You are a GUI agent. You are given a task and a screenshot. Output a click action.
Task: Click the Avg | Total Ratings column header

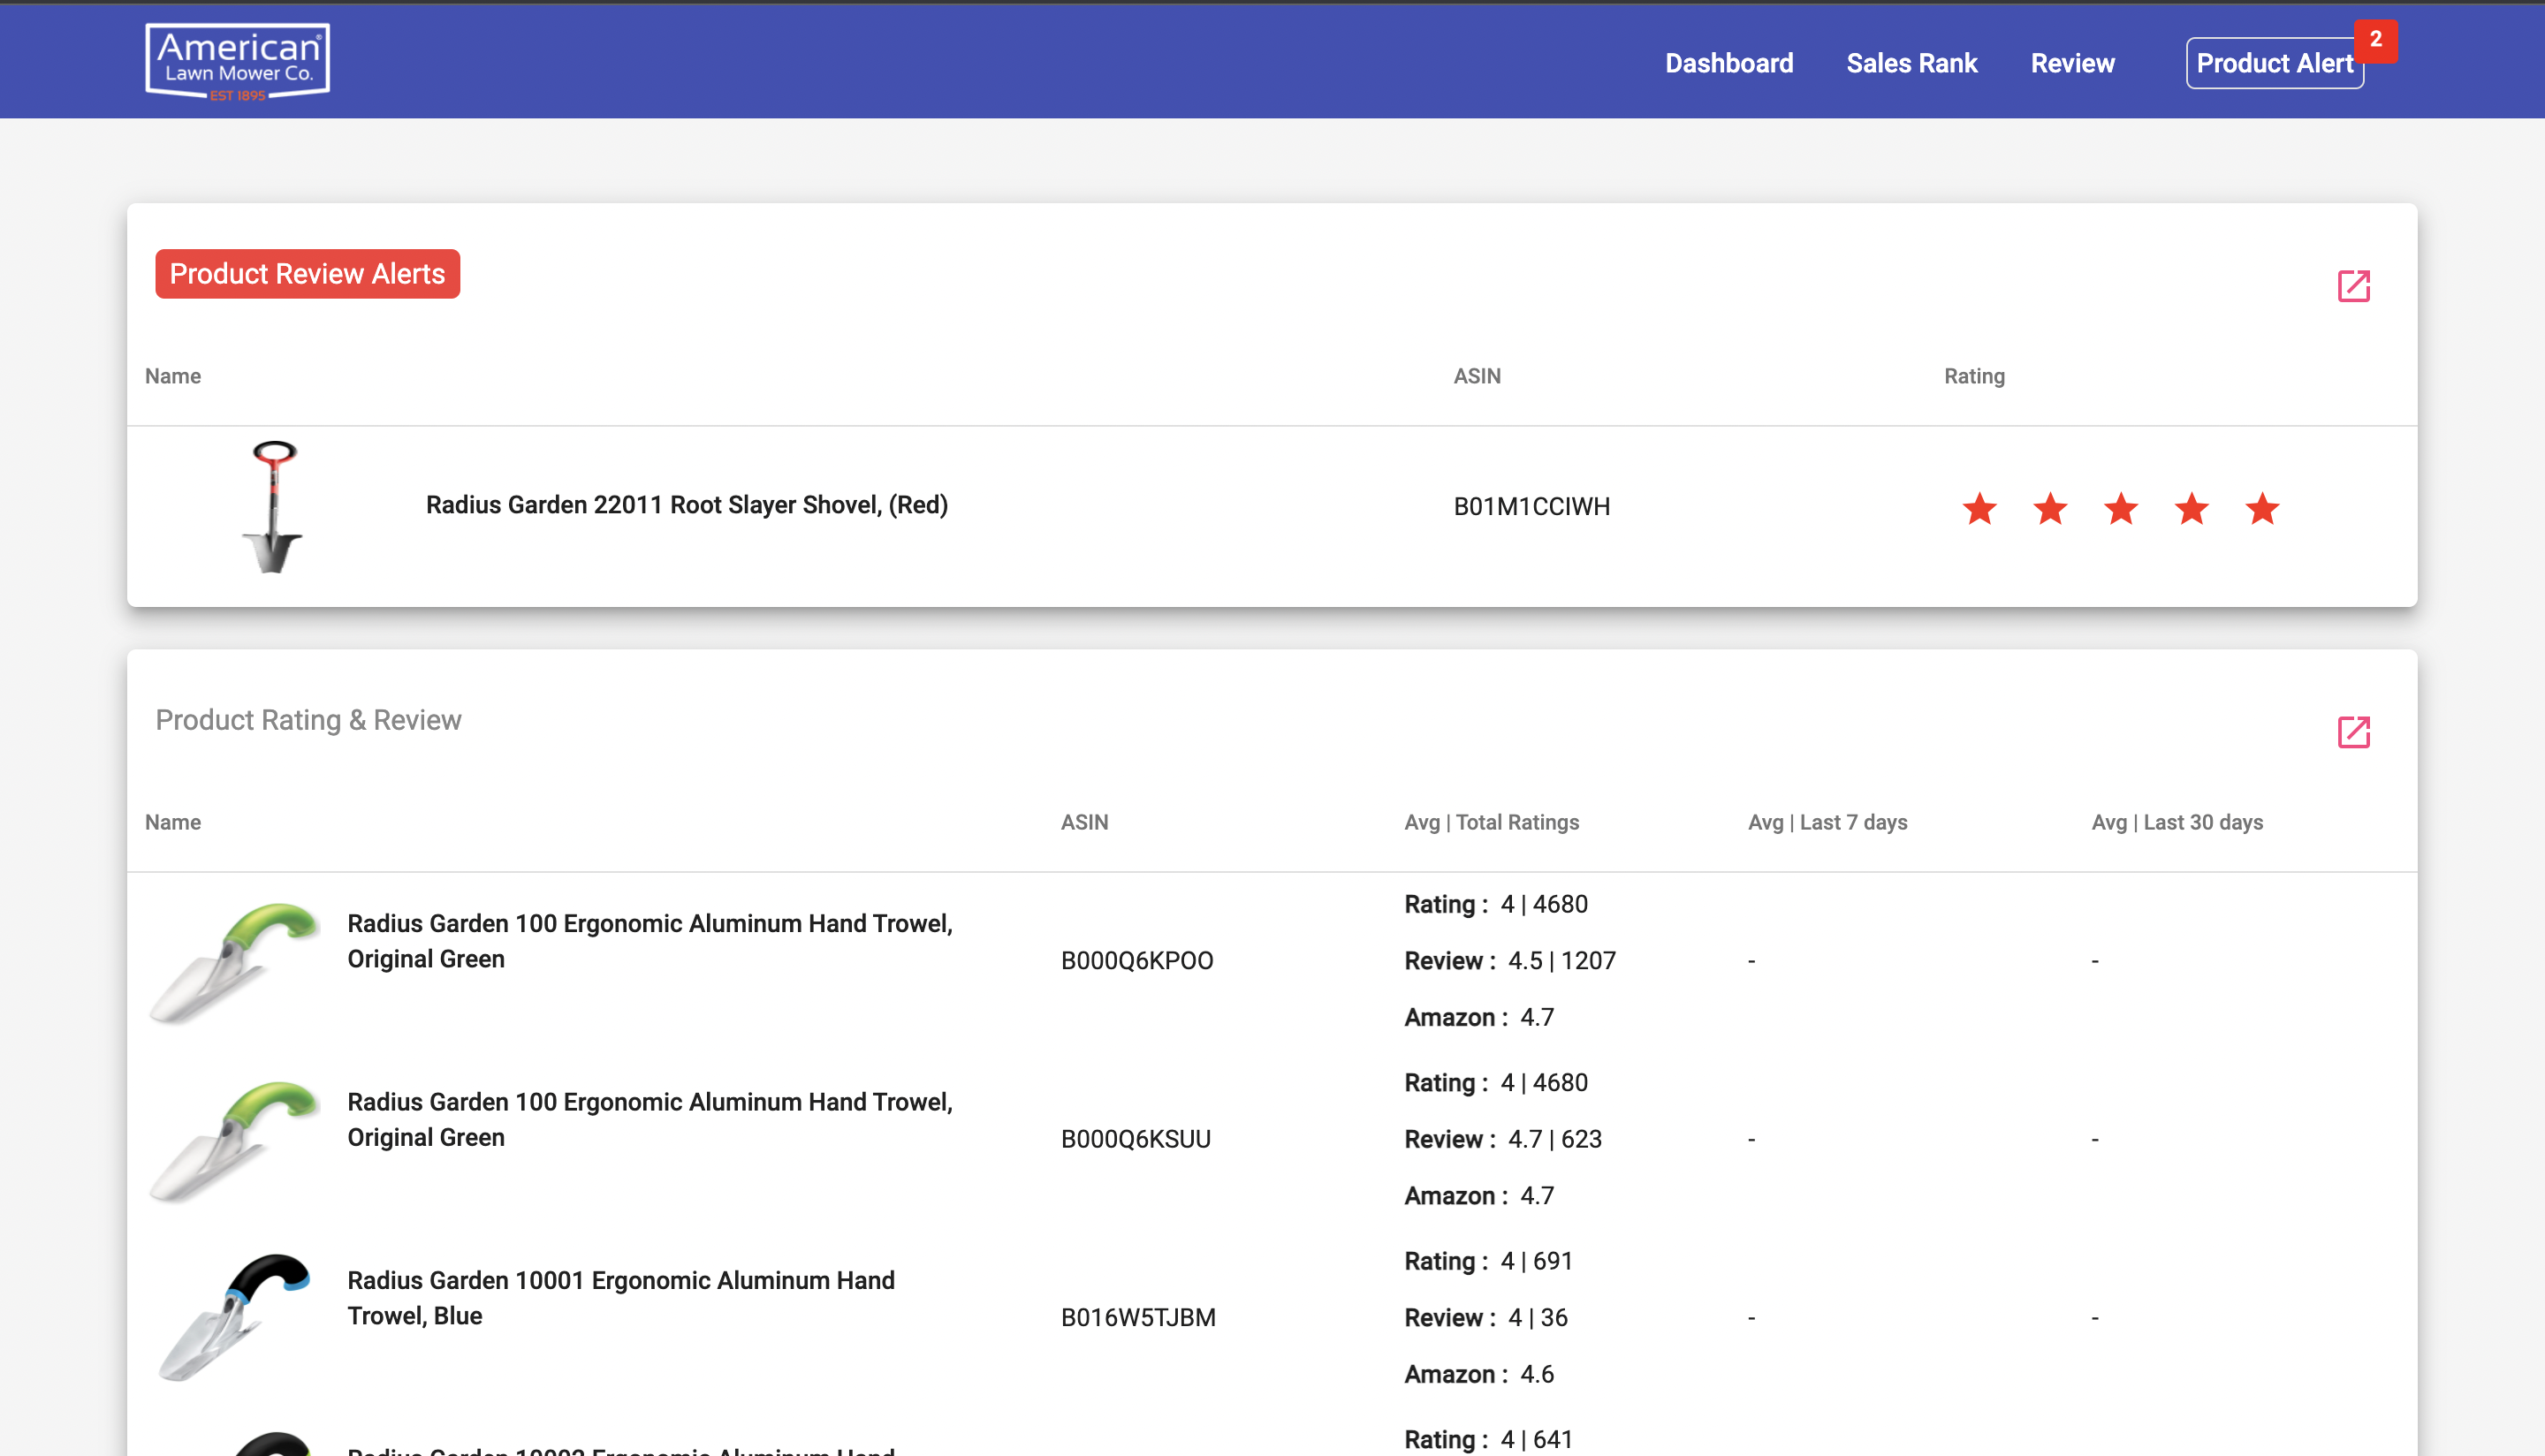[x=1492, y=822]
